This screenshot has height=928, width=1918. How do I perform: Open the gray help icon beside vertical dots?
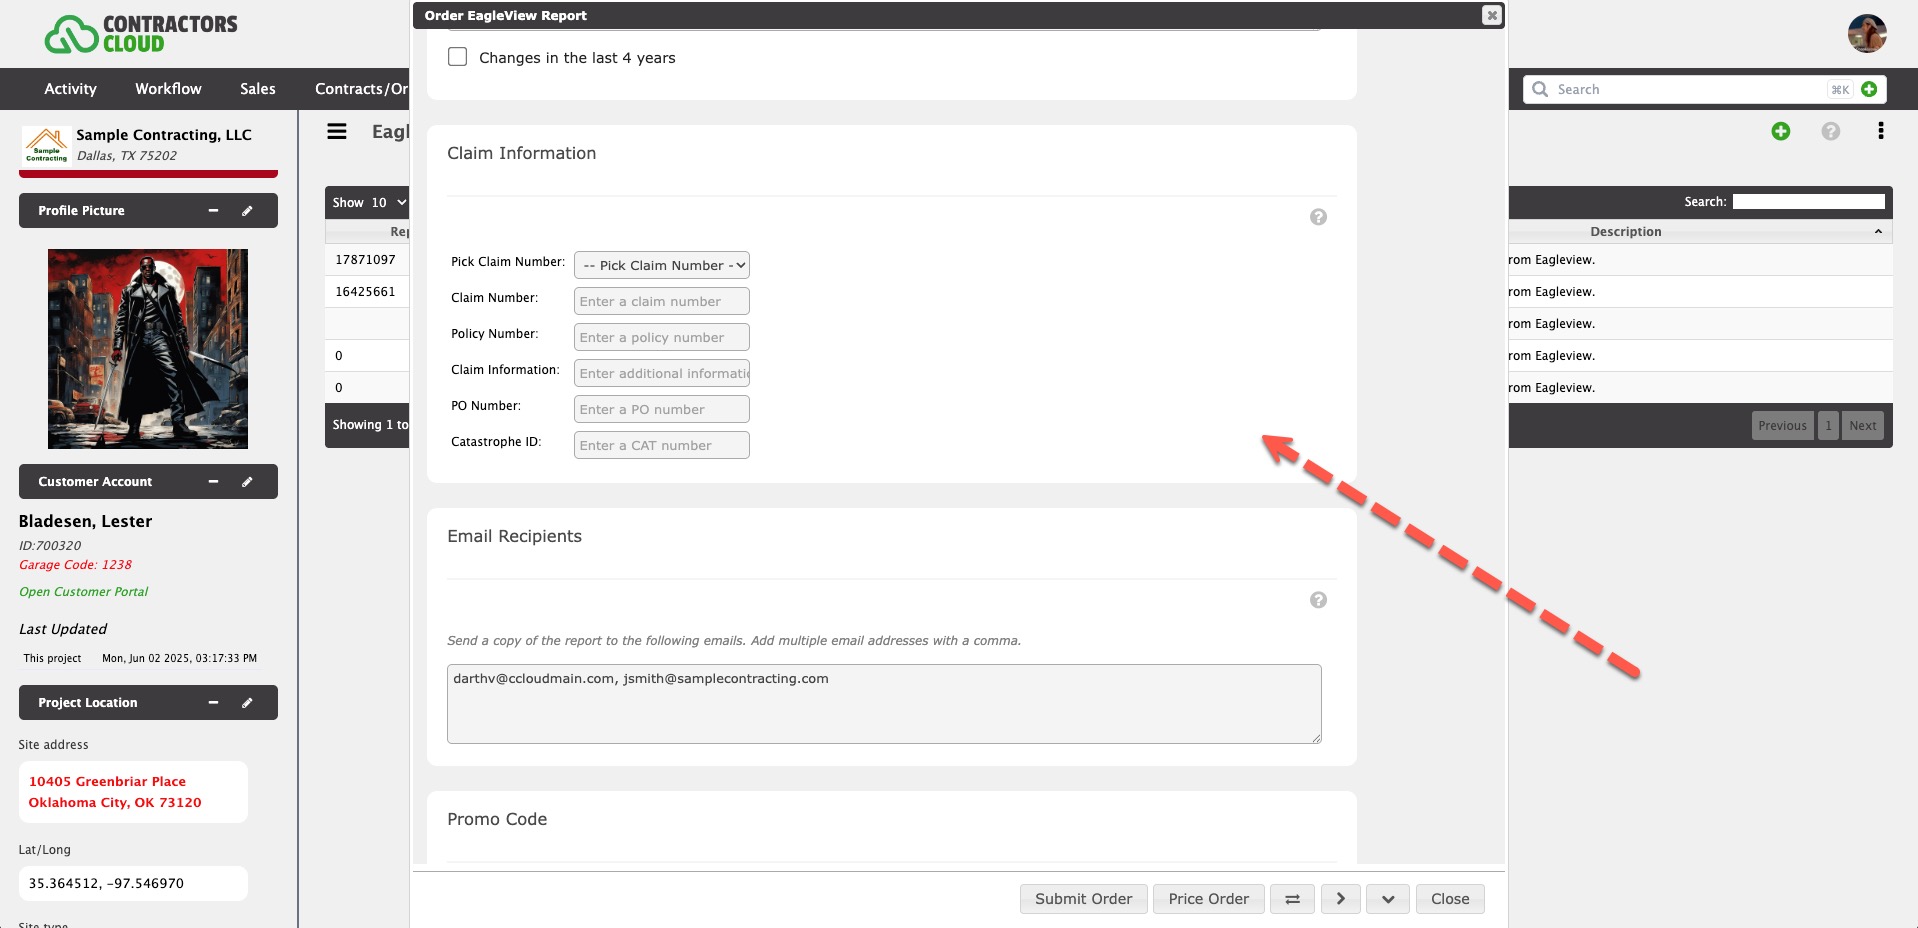coord(1830,131)
